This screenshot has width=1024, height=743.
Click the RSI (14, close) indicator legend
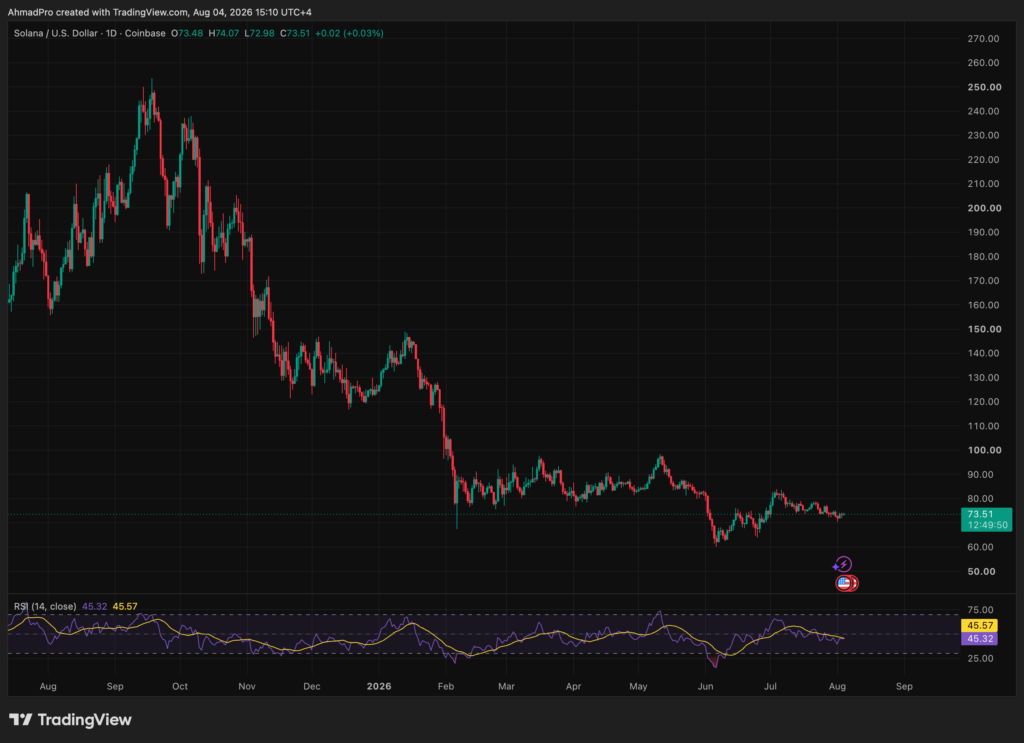pos(45,607)
